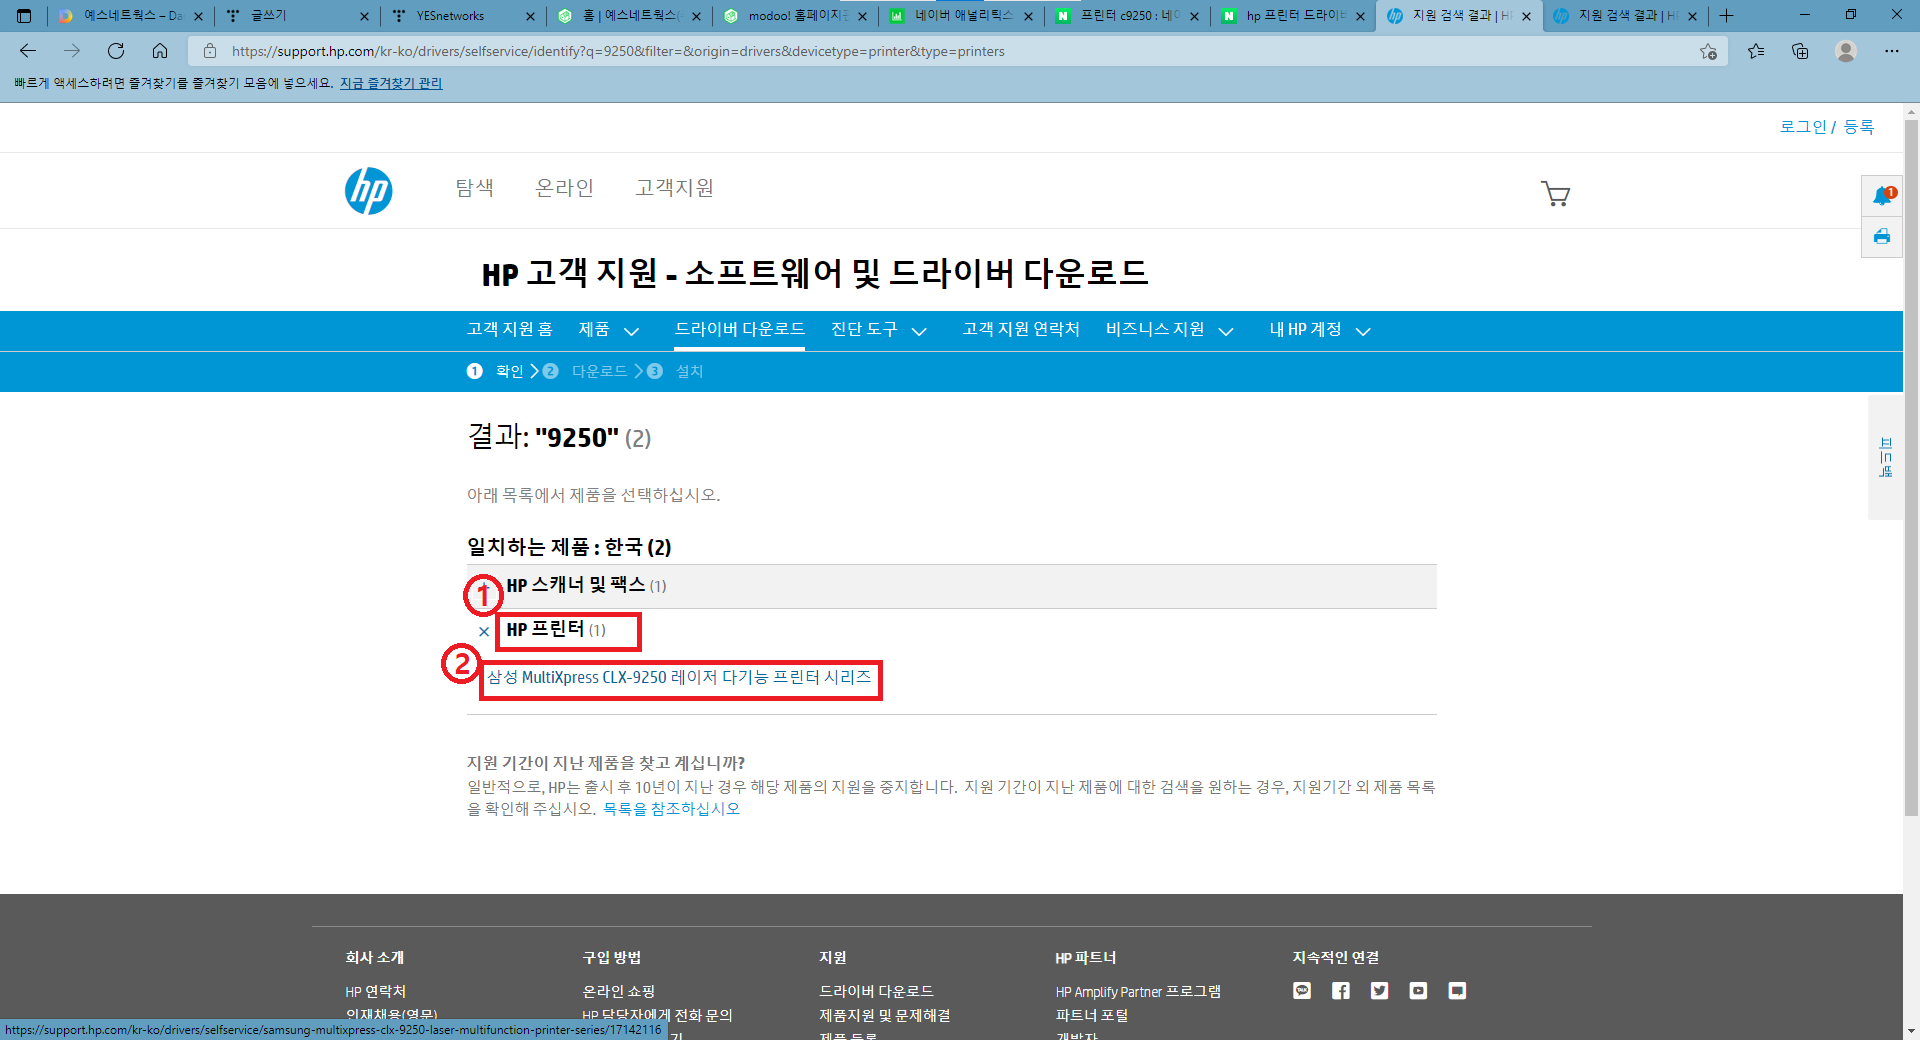Open 목록을 참조하십시오 link
The width and height of the screenshot is (1920, 1040).
point(671,809)
